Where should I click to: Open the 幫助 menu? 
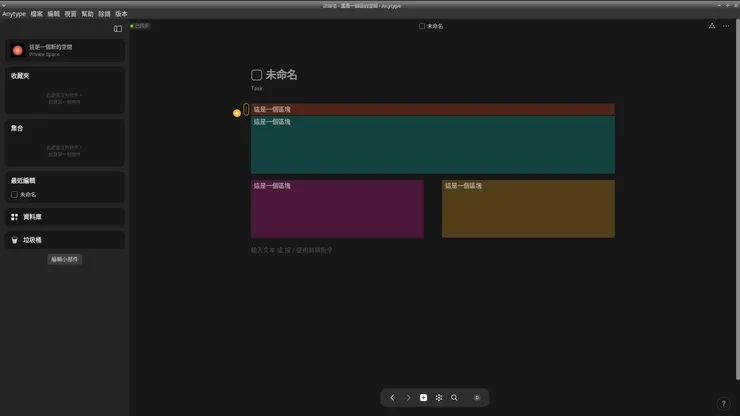[x=87, y=14]
